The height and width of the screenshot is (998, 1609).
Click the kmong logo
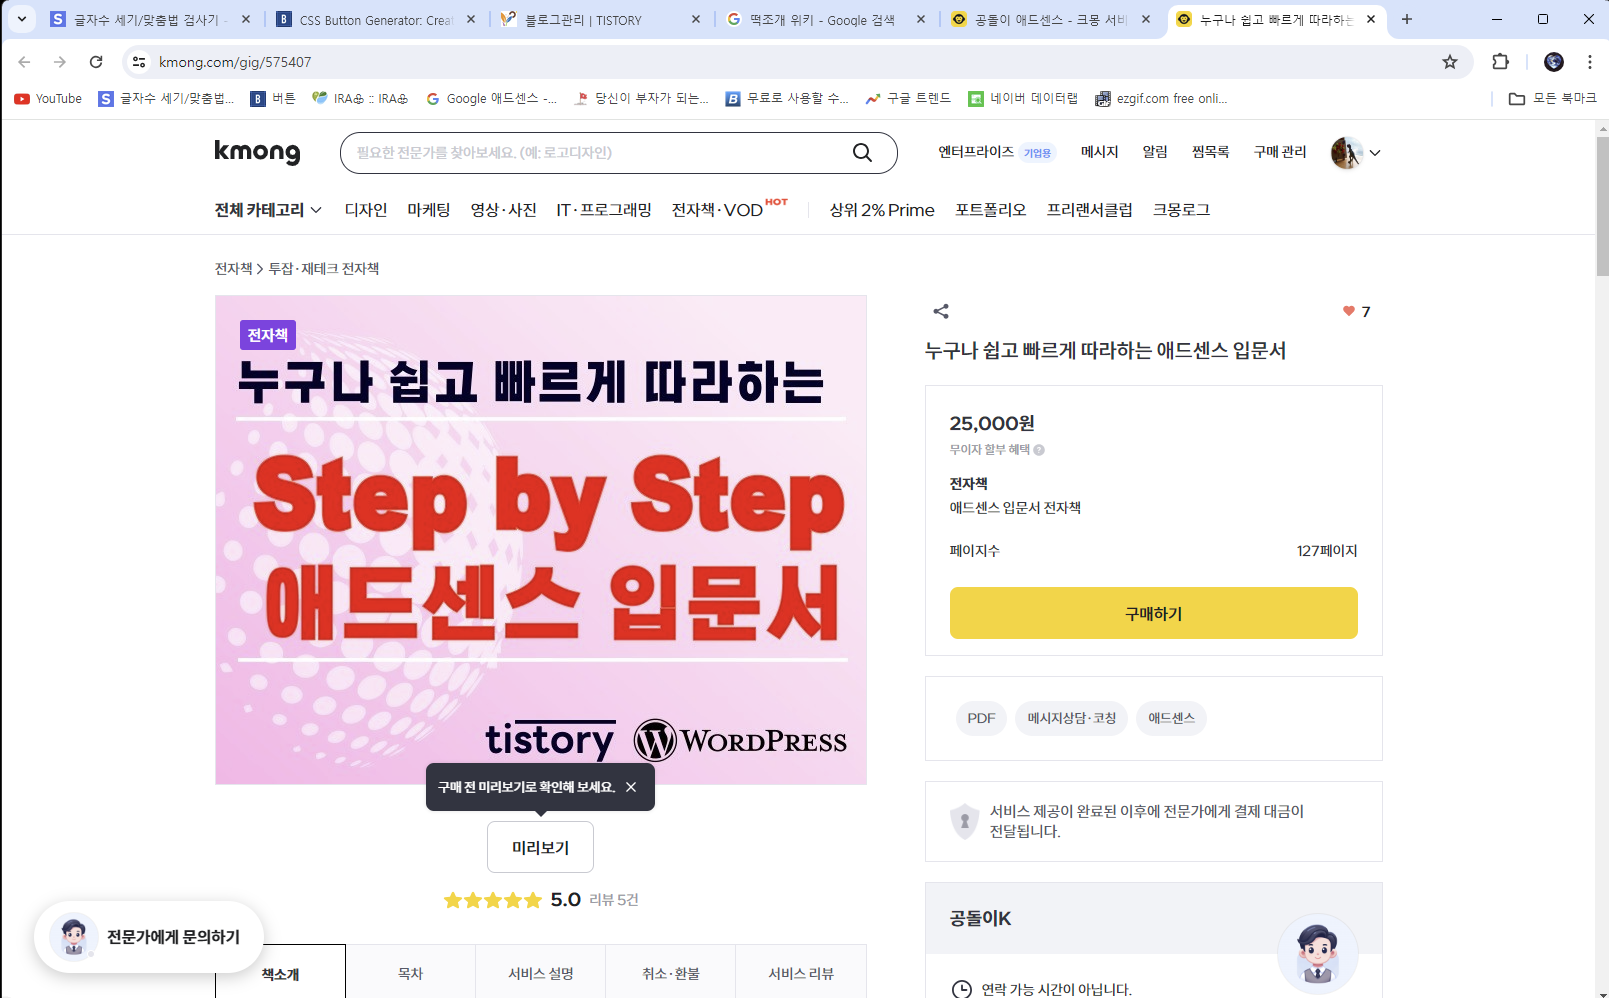257,152
